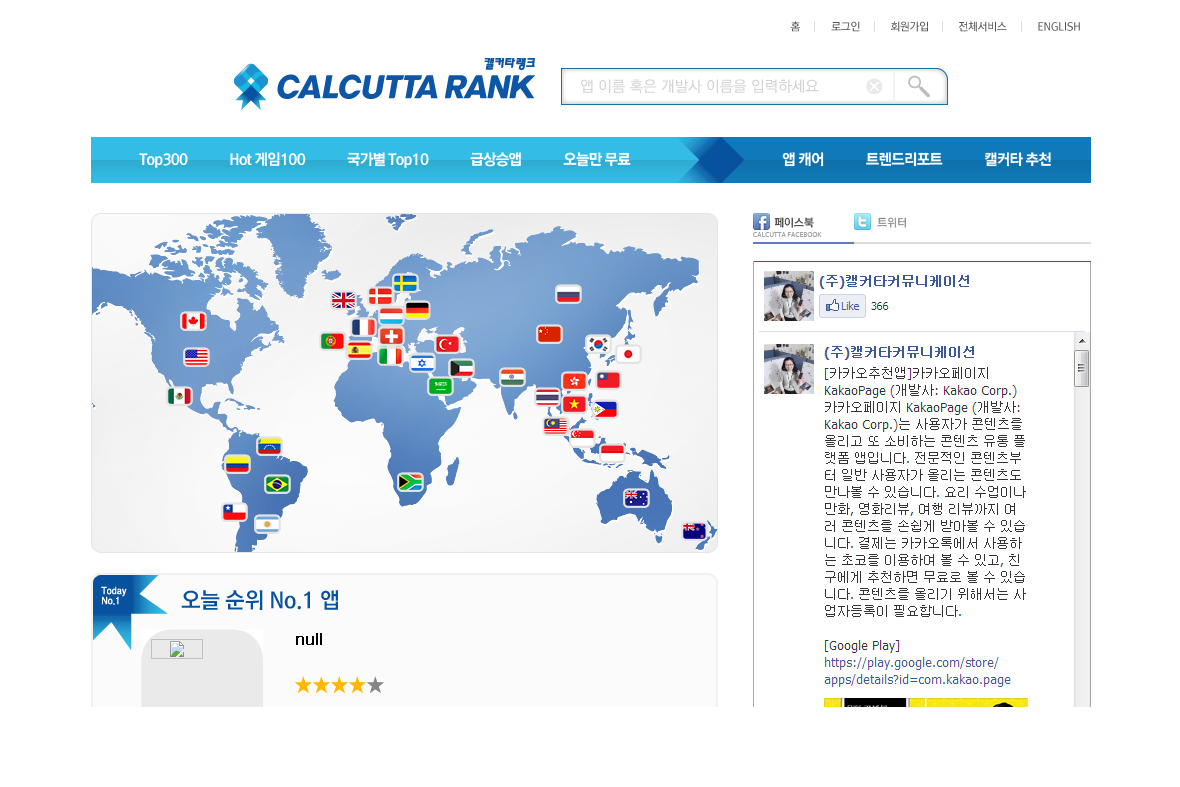Image resolution: width=1180 pixels, height=787 pixels.
Task: Choose the Japan flag marker
Action: point(628,354)
